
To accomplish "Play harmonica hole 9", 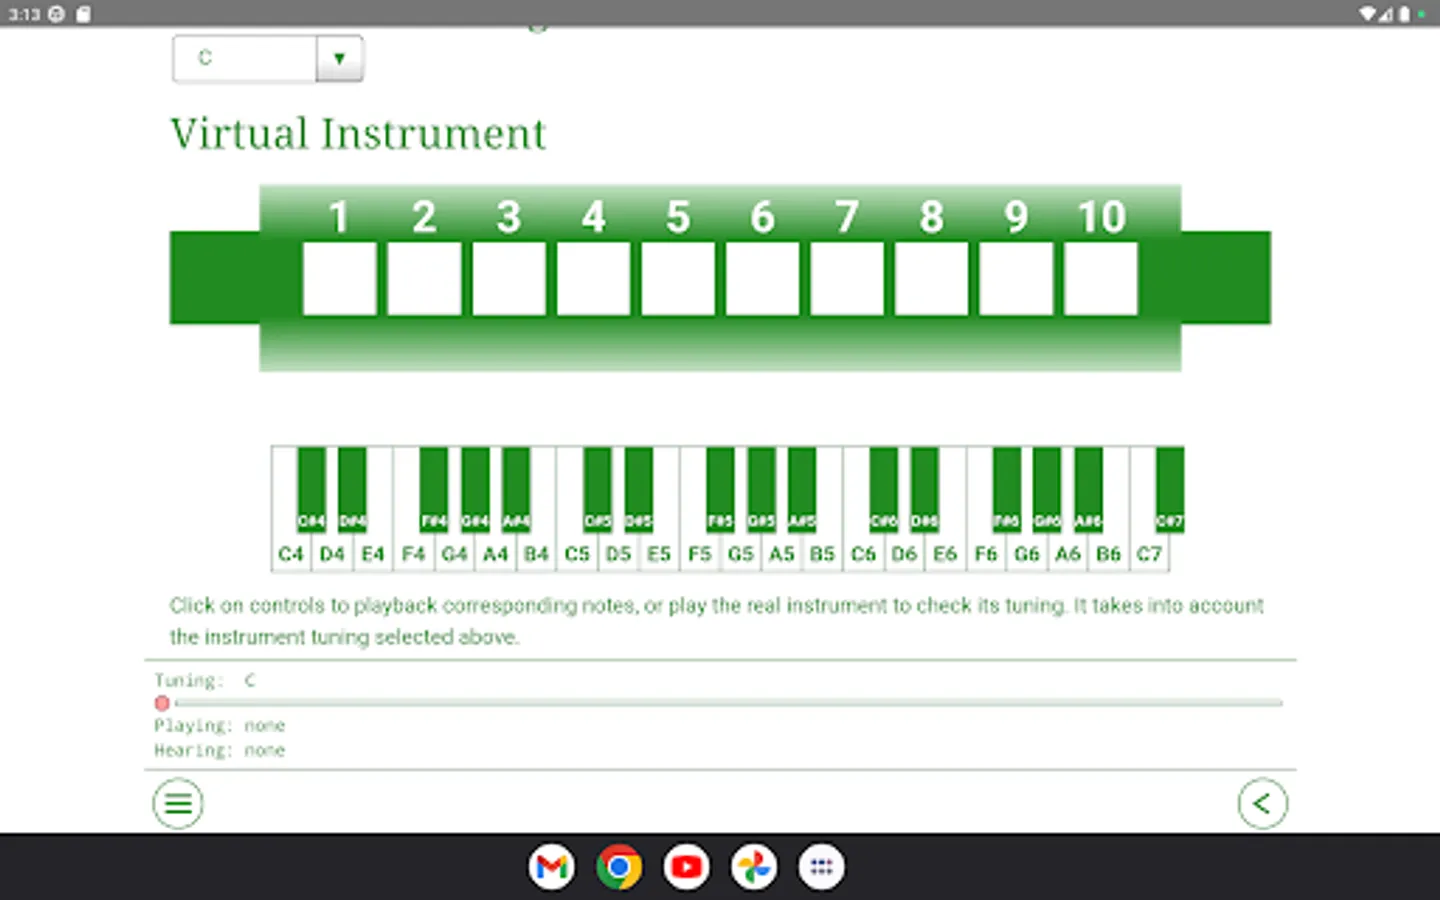I will point(1016,279).
